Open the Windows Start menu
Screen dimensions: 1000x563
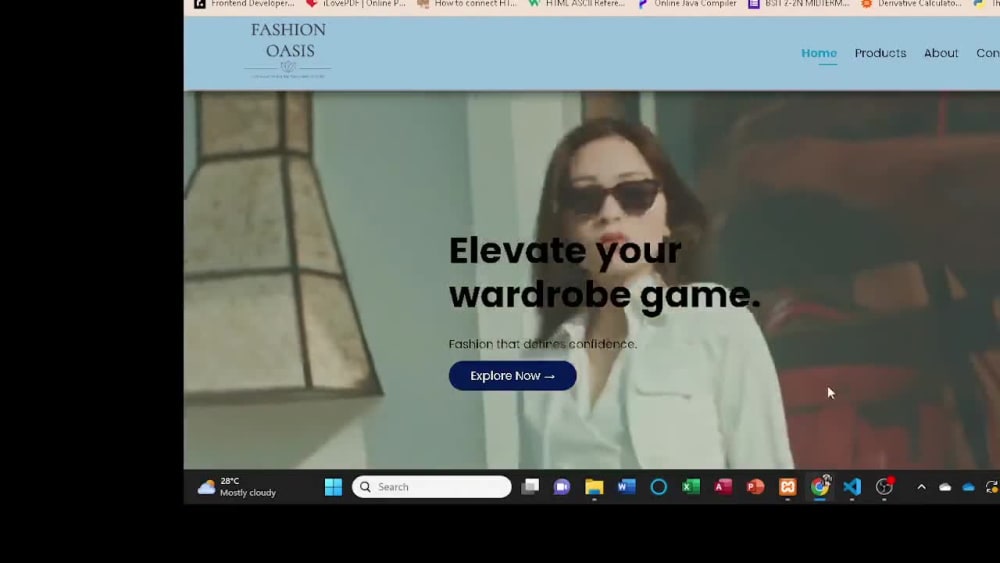(x=333, y=487)
